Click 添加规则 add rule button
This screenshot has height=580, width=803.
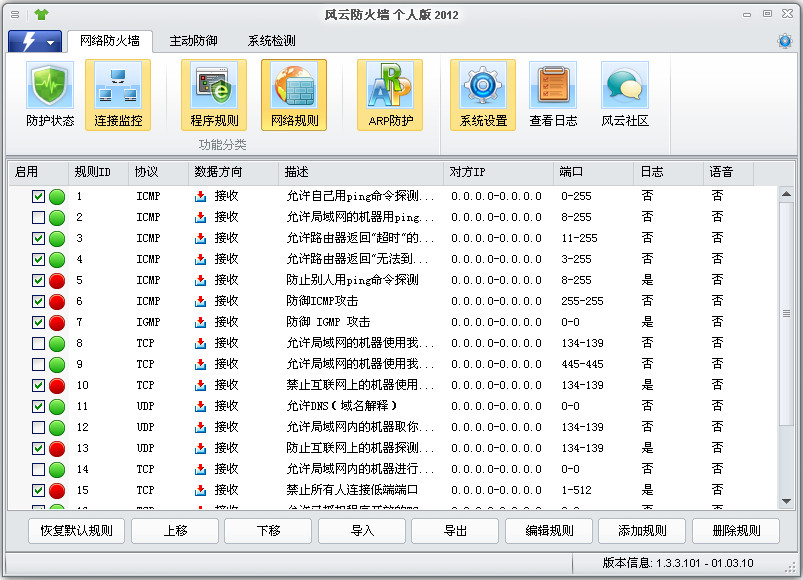642,531
